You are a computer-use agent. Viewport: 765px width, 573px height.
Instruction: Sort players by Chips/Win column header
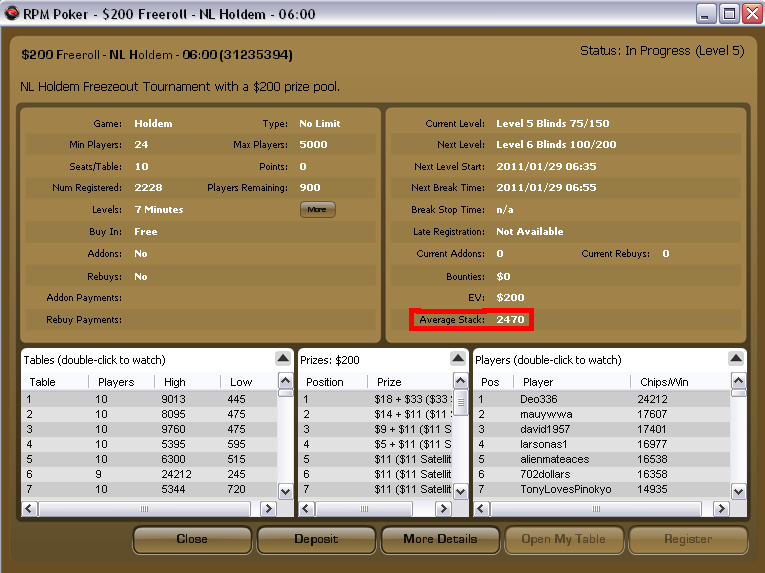point(681,382)
